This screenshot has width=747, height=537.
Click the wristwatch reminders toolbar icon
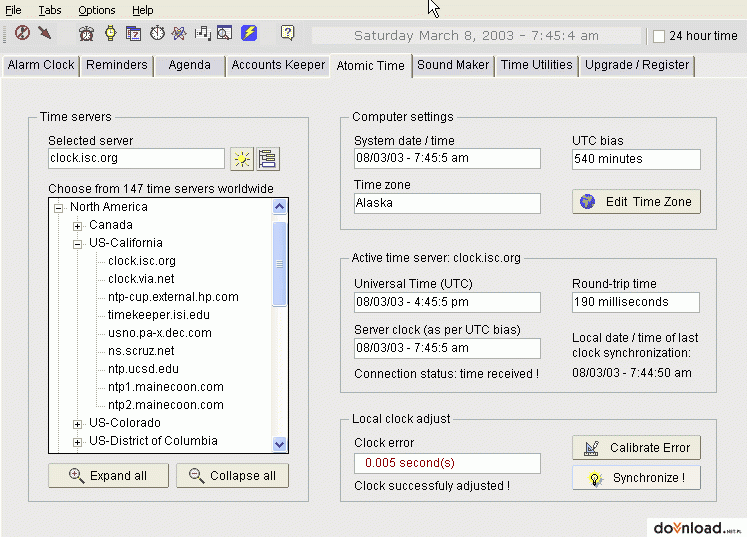(x=111, y=33)
